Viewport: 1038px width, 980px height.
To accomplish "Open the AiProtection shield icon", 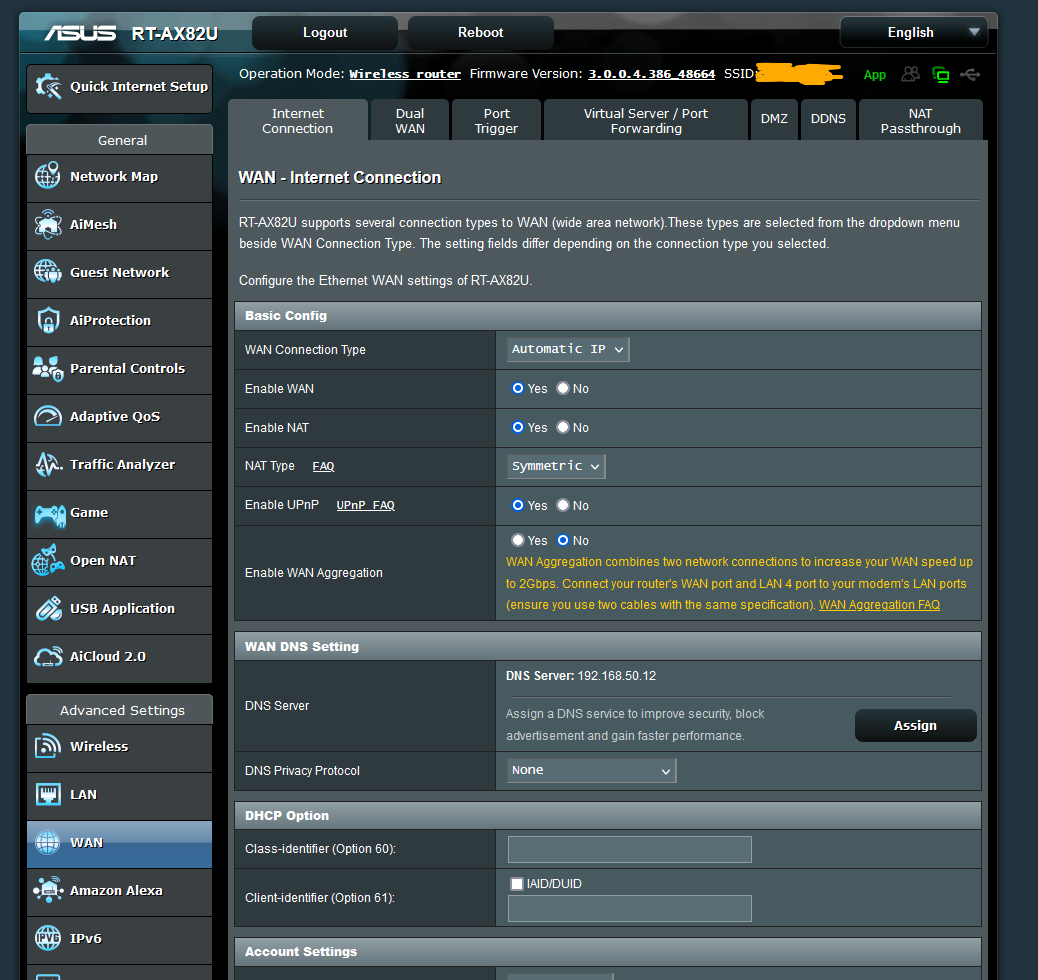I will point(48,321).
